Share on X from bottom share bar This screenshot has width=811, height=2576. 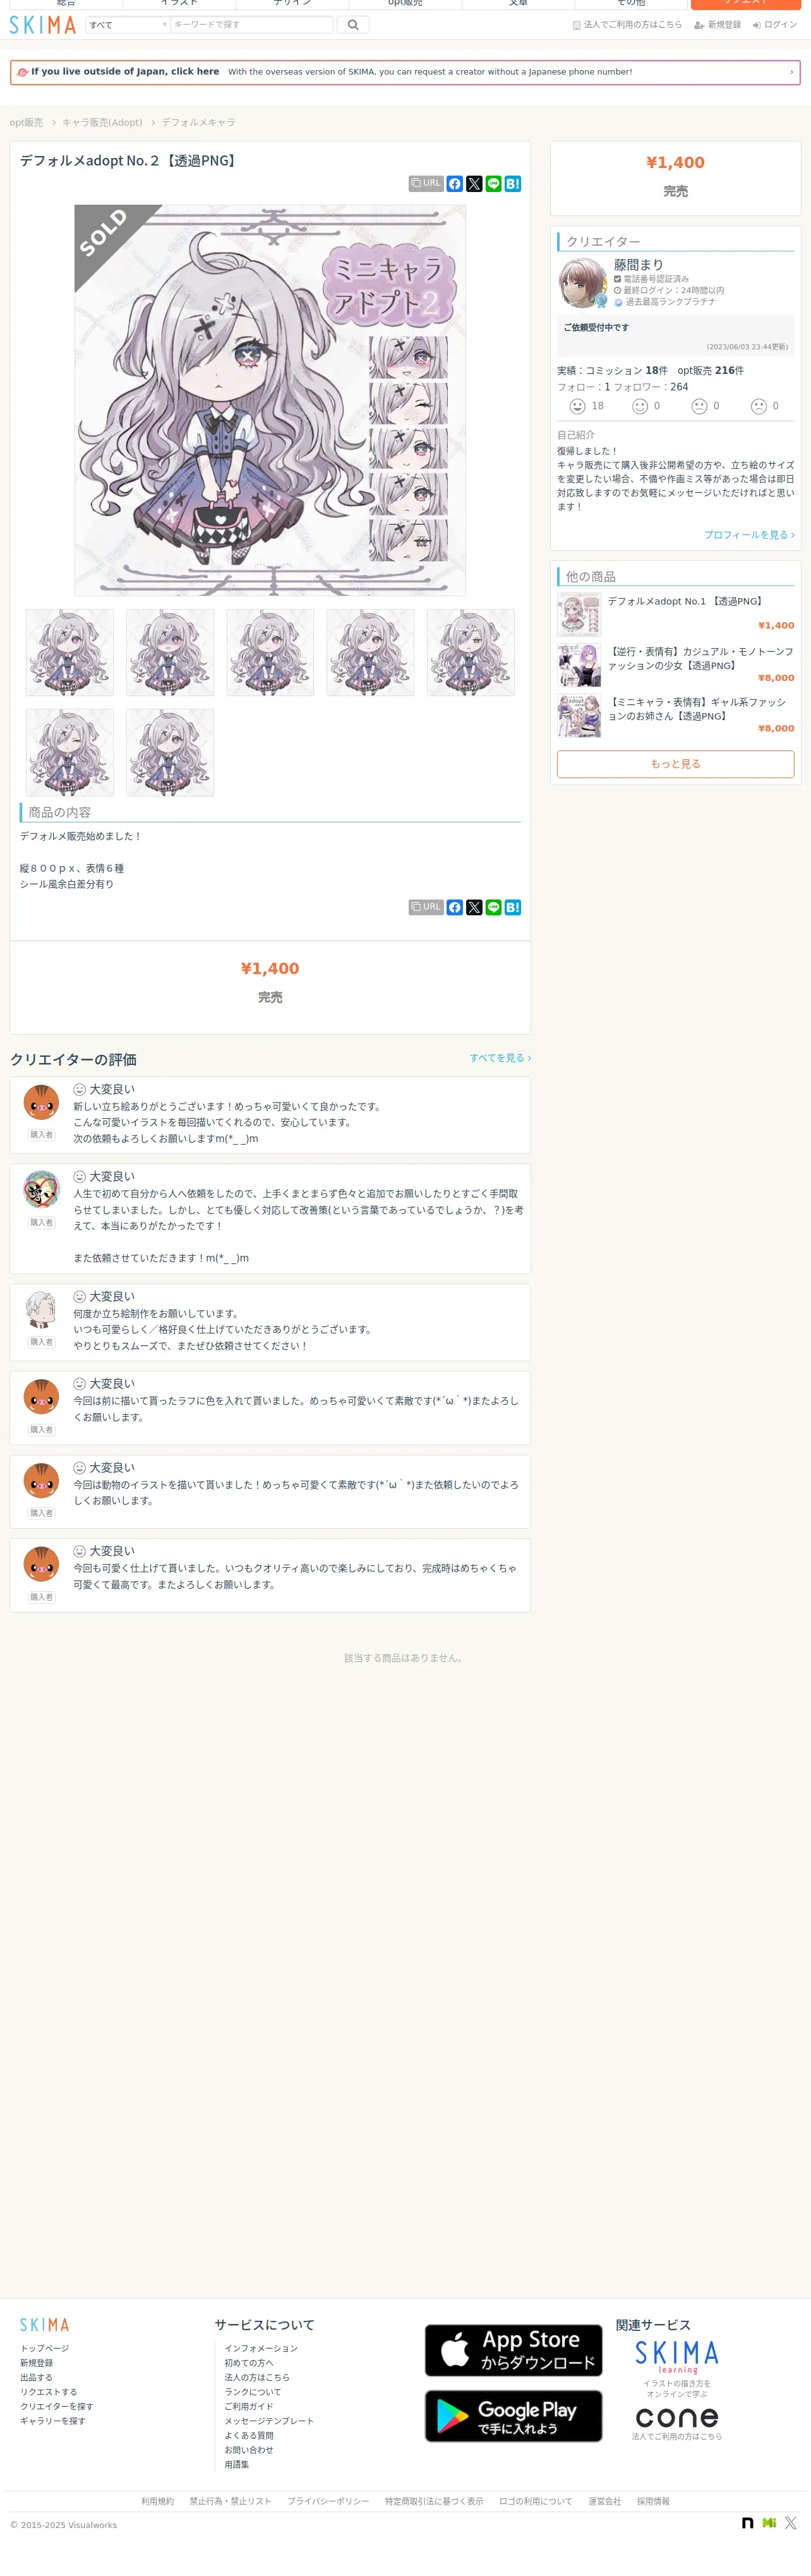pos(474,907)
